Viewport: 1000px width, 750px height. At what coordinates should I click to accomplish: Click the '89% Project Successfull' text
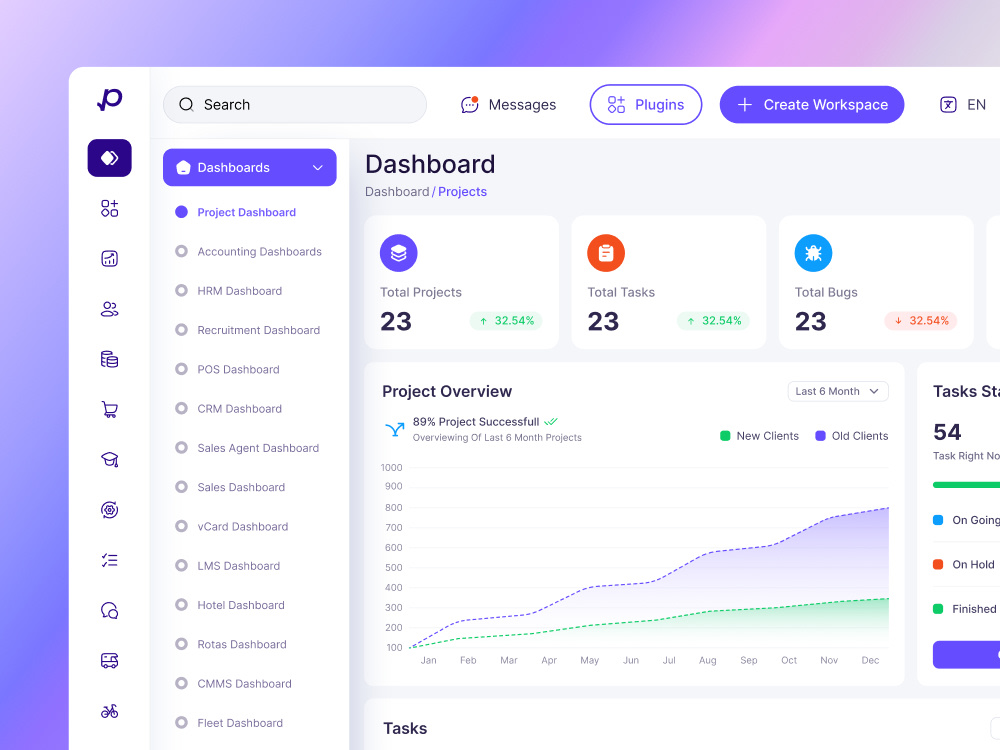point(476,422)
